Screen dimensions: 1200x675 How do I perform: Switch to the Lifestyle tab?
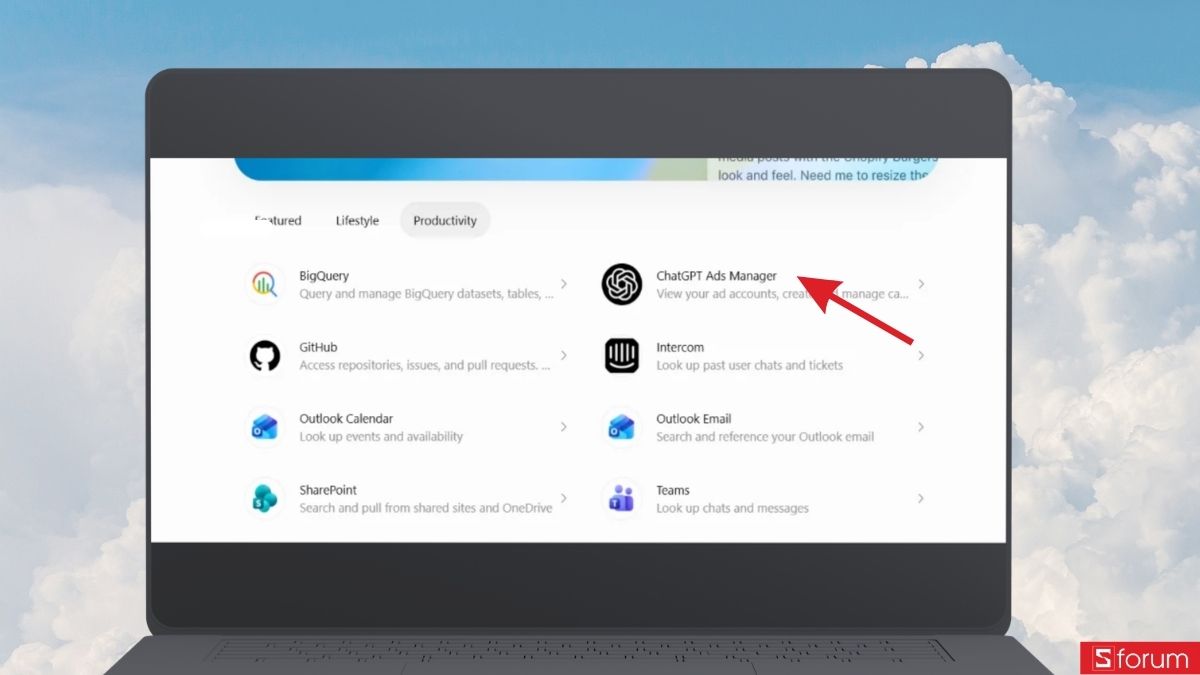pos(357,221)
